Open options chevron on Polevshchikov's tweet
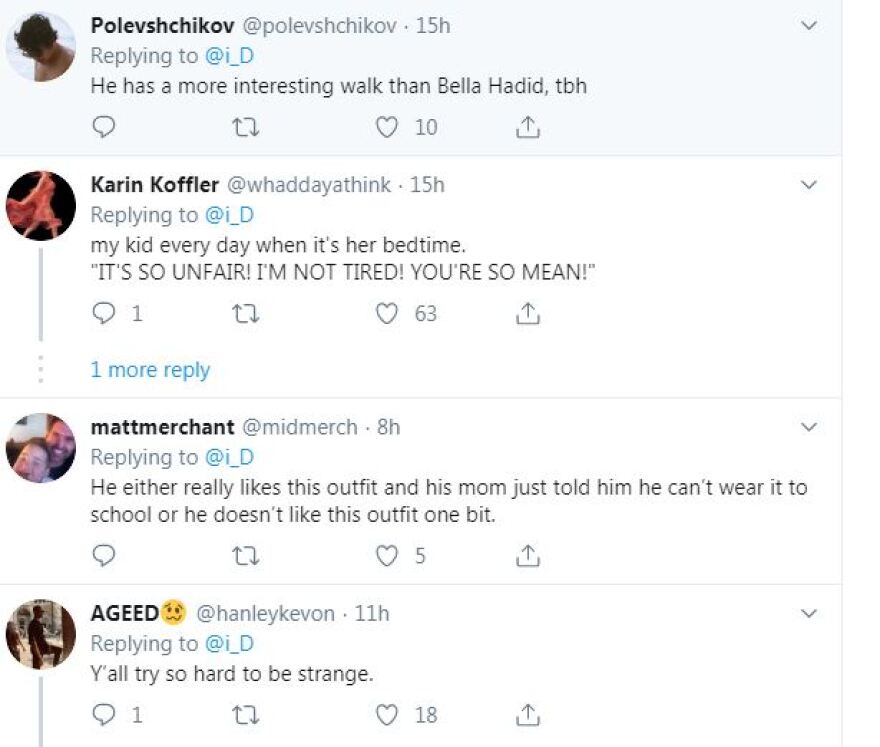This screenshot has width=880, height=747. (x=809, y=27)
